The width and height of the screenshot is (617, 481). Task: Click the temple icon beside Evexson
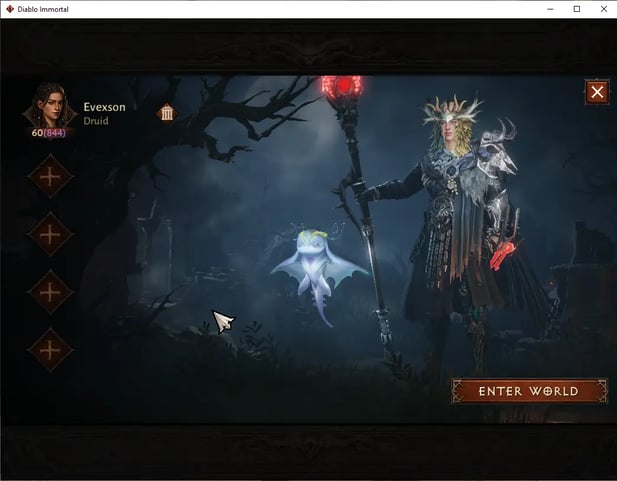click(x=167, y=112)
